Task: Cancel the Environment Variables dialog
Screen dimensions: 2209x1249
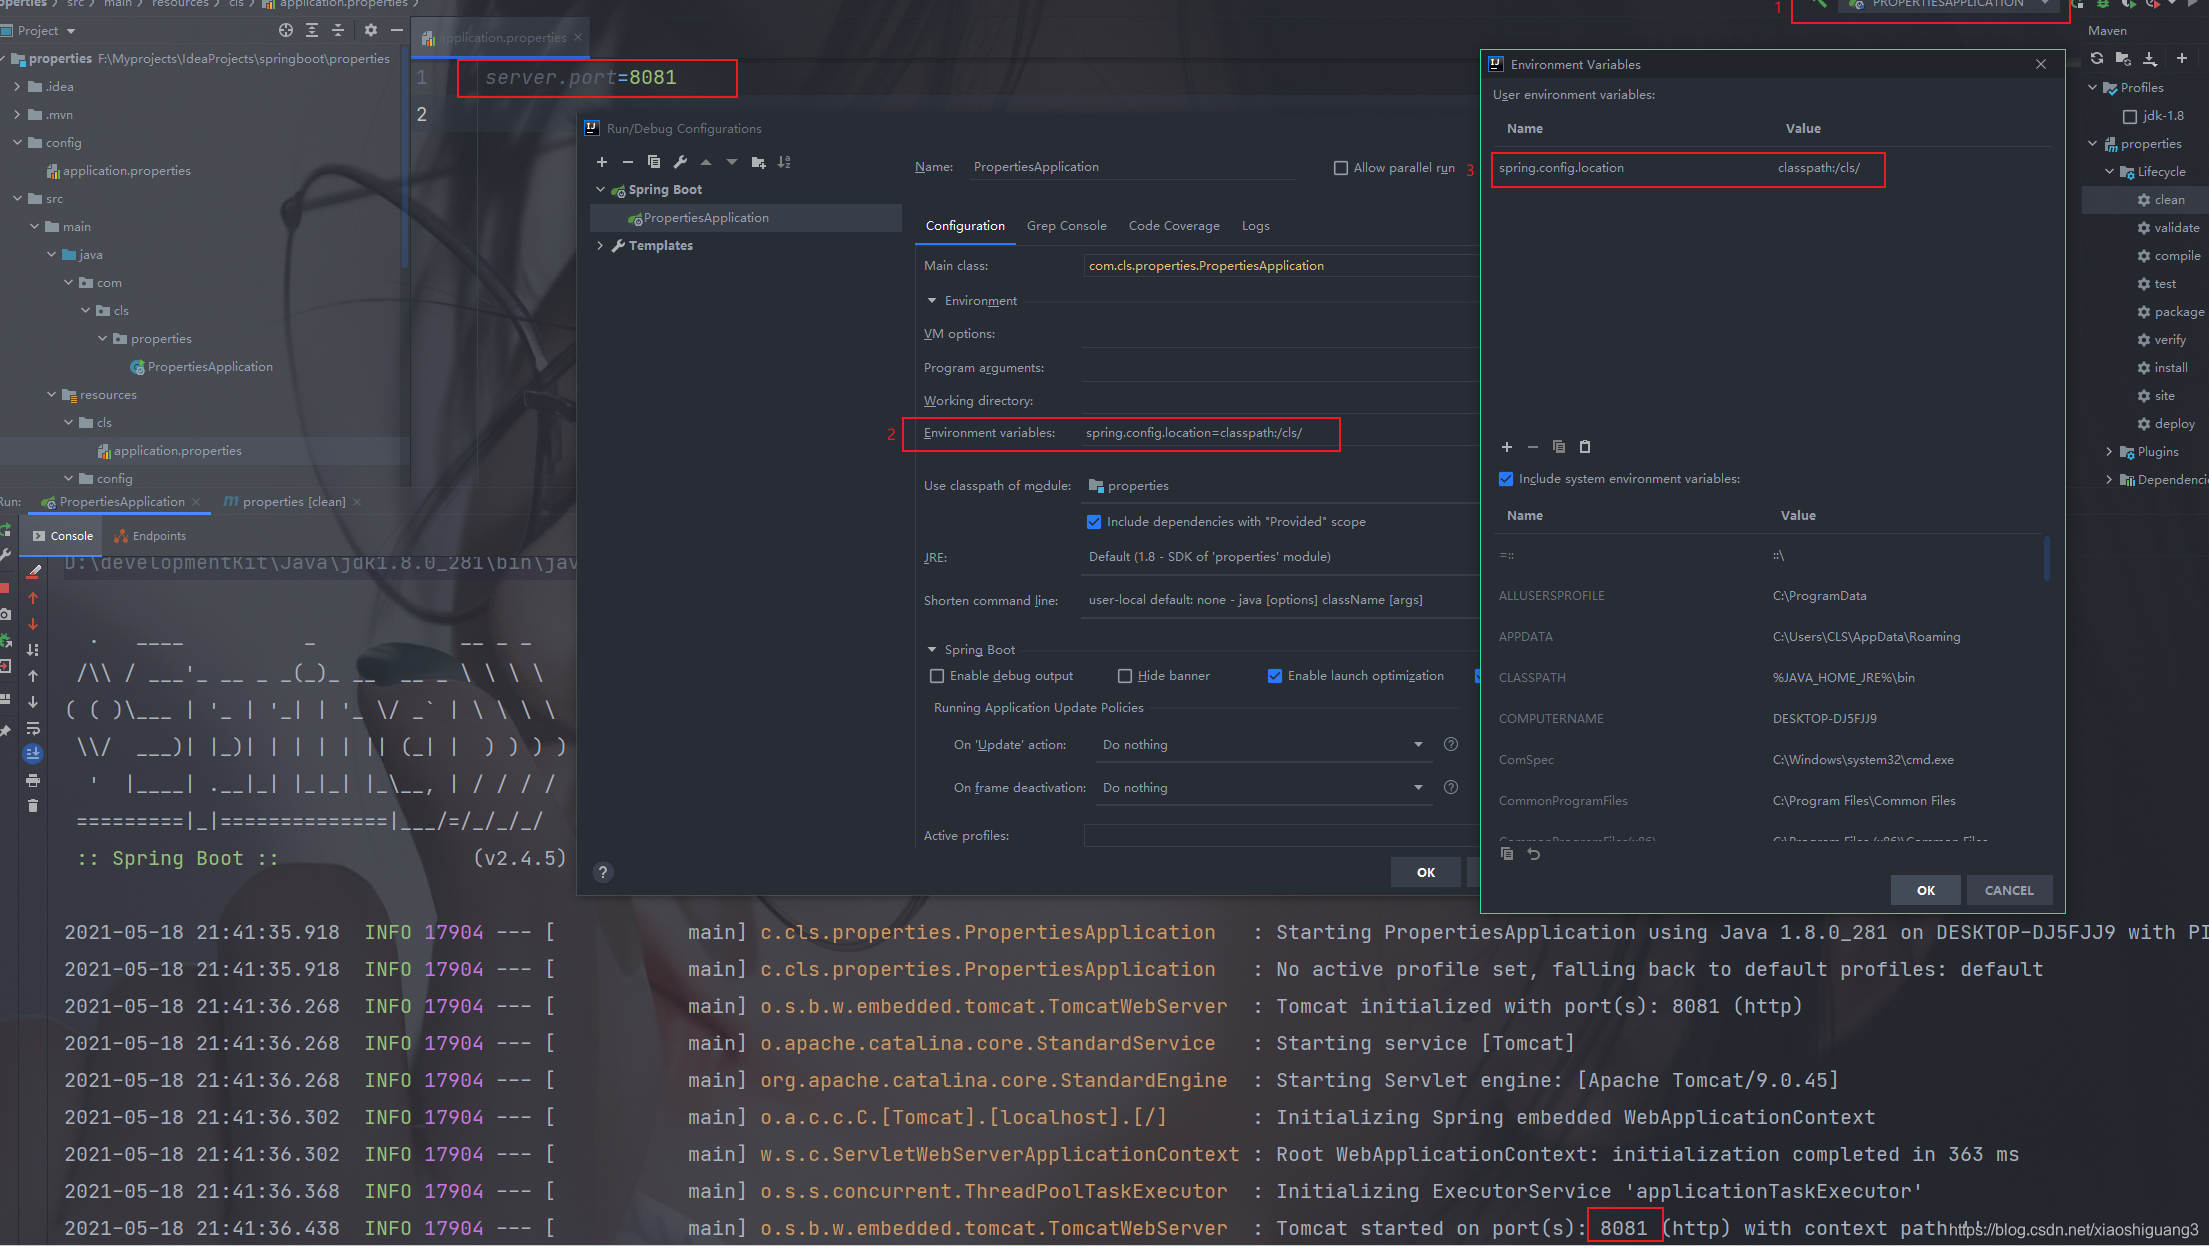Action: [2009, 890]
